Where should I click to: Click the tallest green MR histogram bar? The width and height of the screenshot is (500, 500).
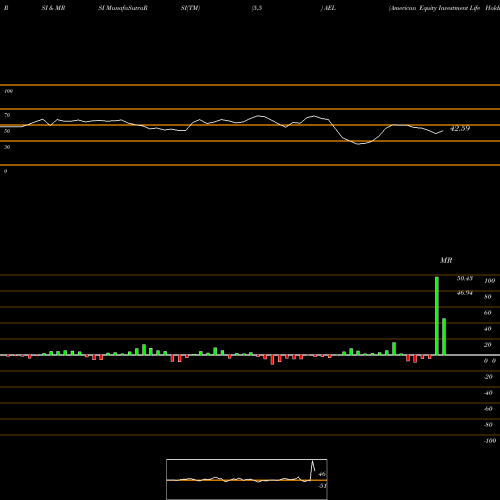[x=437, y=316]
